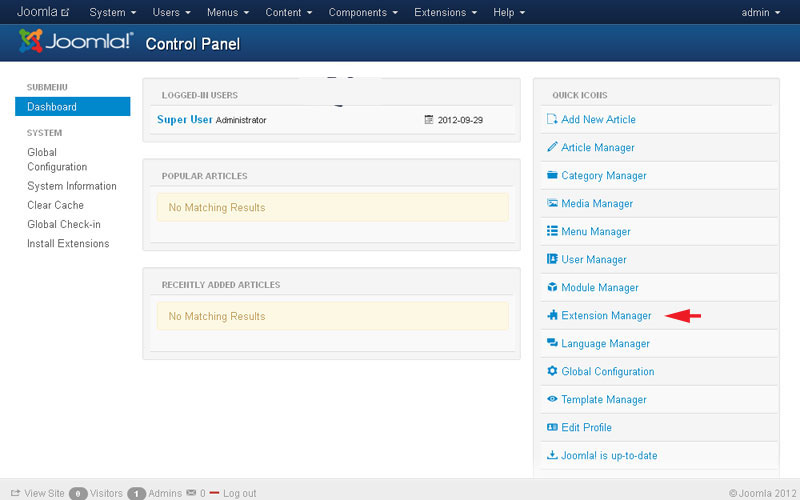Open the admin account dropdown
The width and height of the screenshot is (800, 500).
pyautogui.click(x=761, y=12)
